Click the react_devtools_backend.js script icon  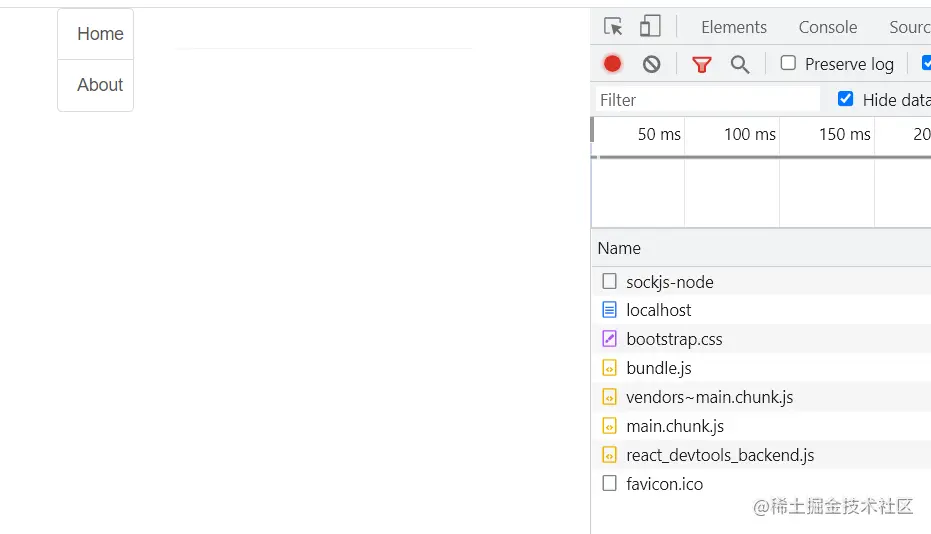(609, 455)
